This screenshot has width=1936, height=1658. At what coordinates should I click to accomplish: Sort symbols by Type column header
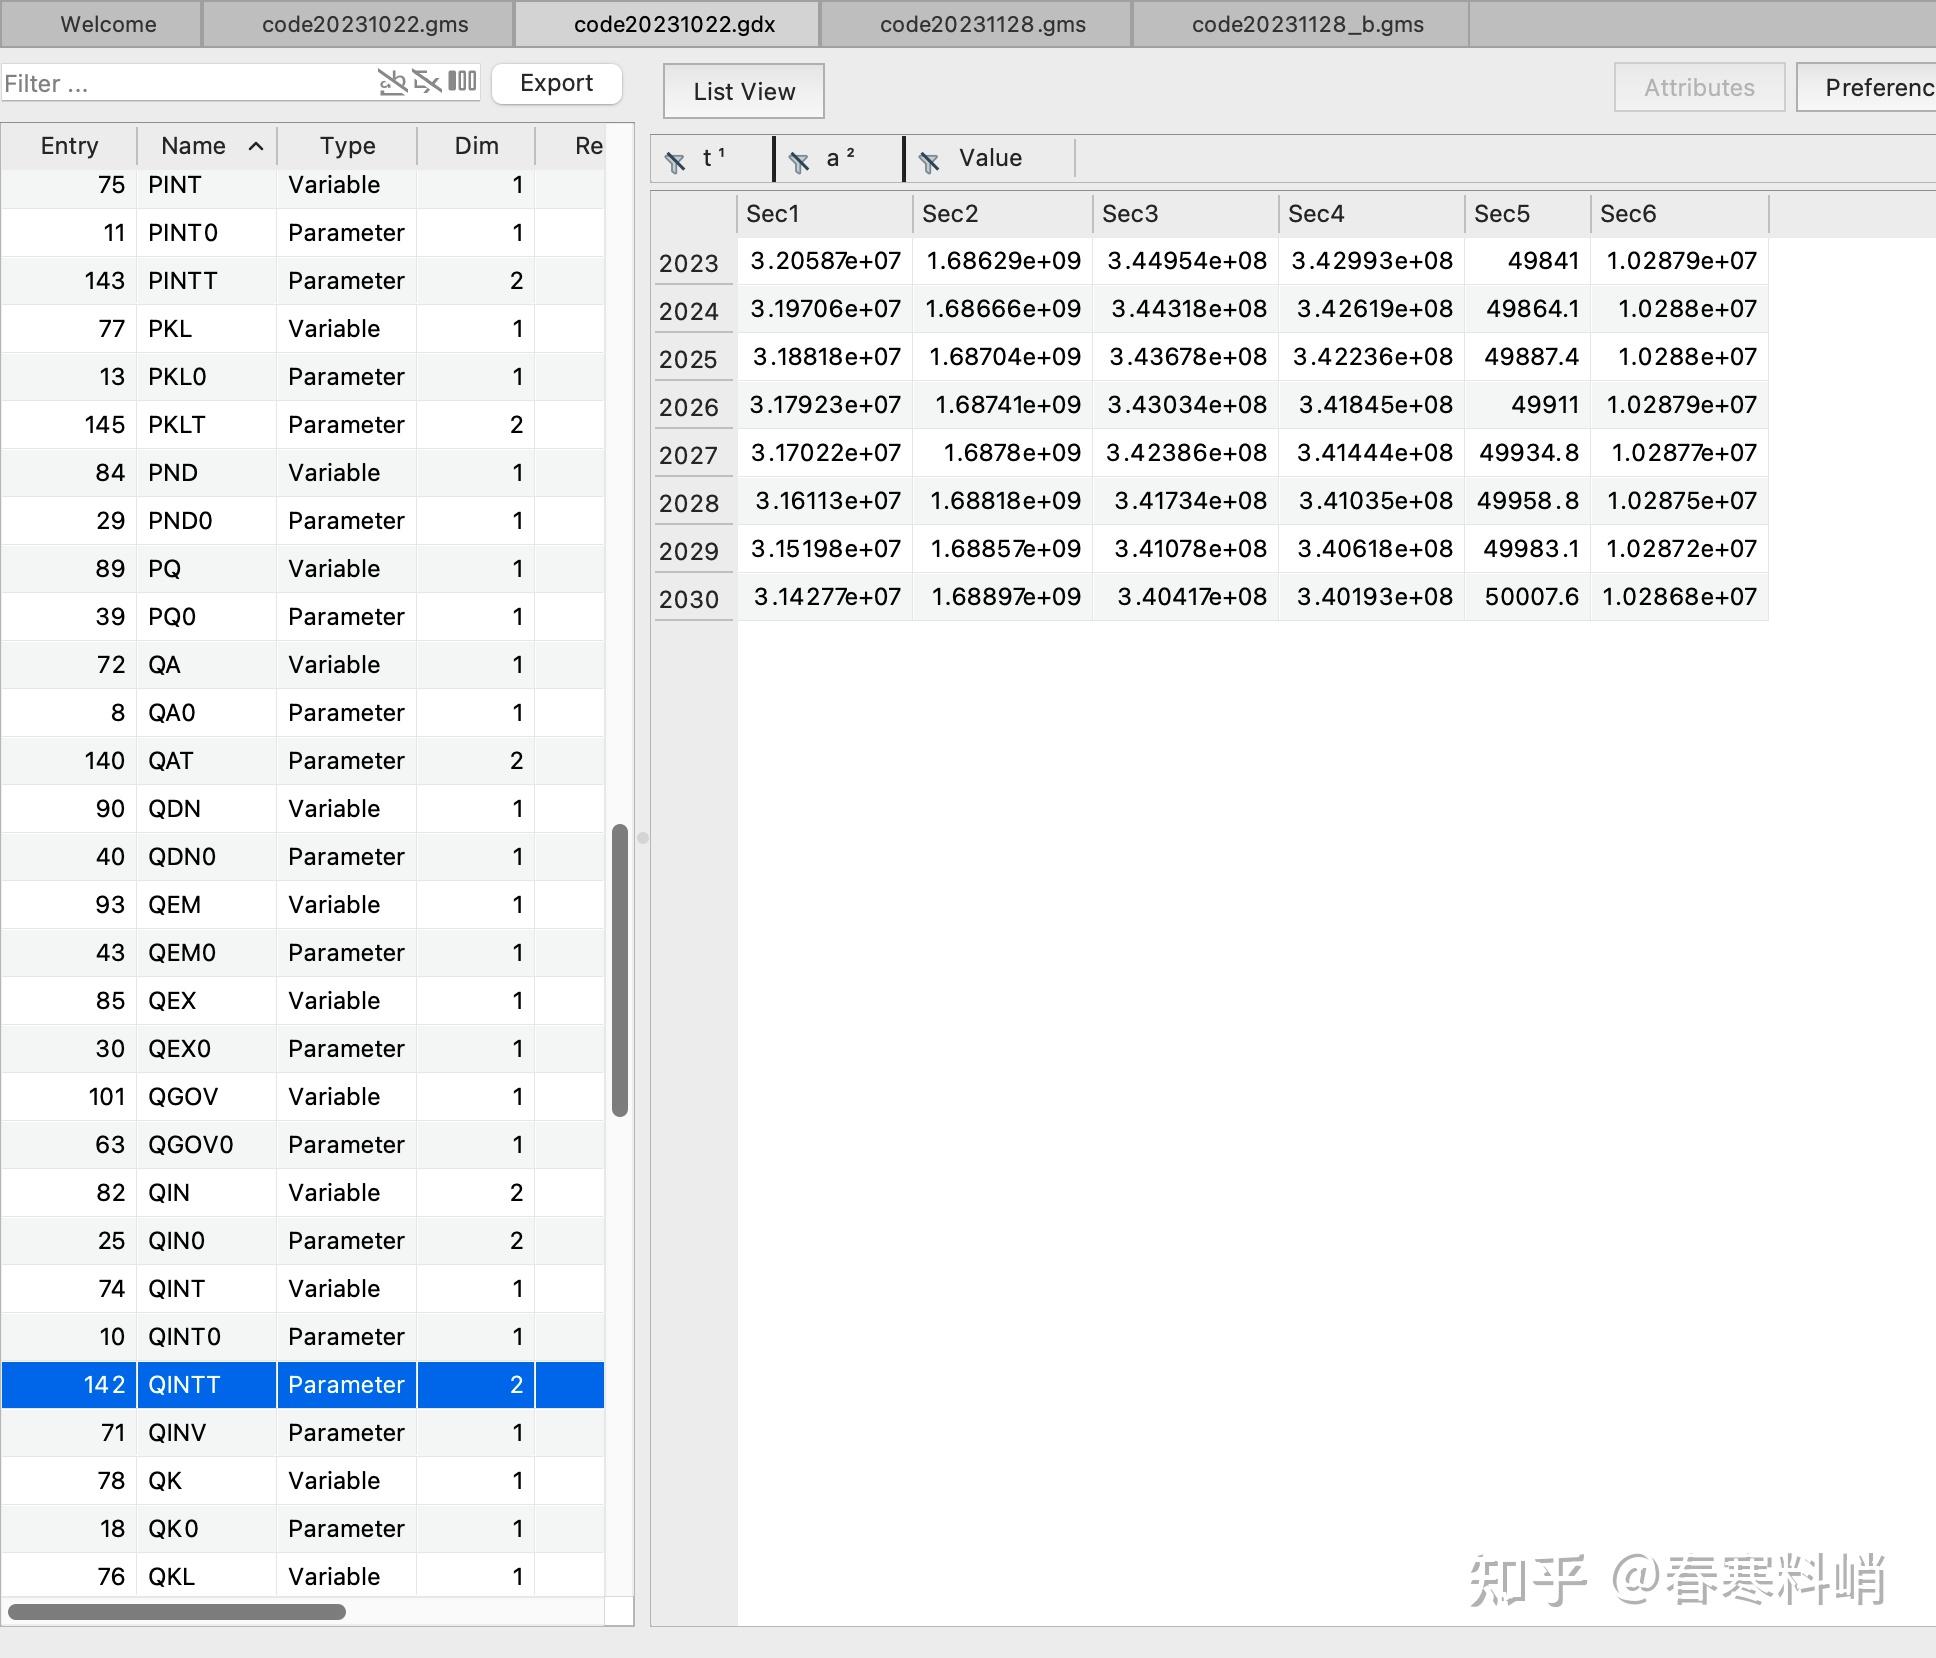click(347, 146)
